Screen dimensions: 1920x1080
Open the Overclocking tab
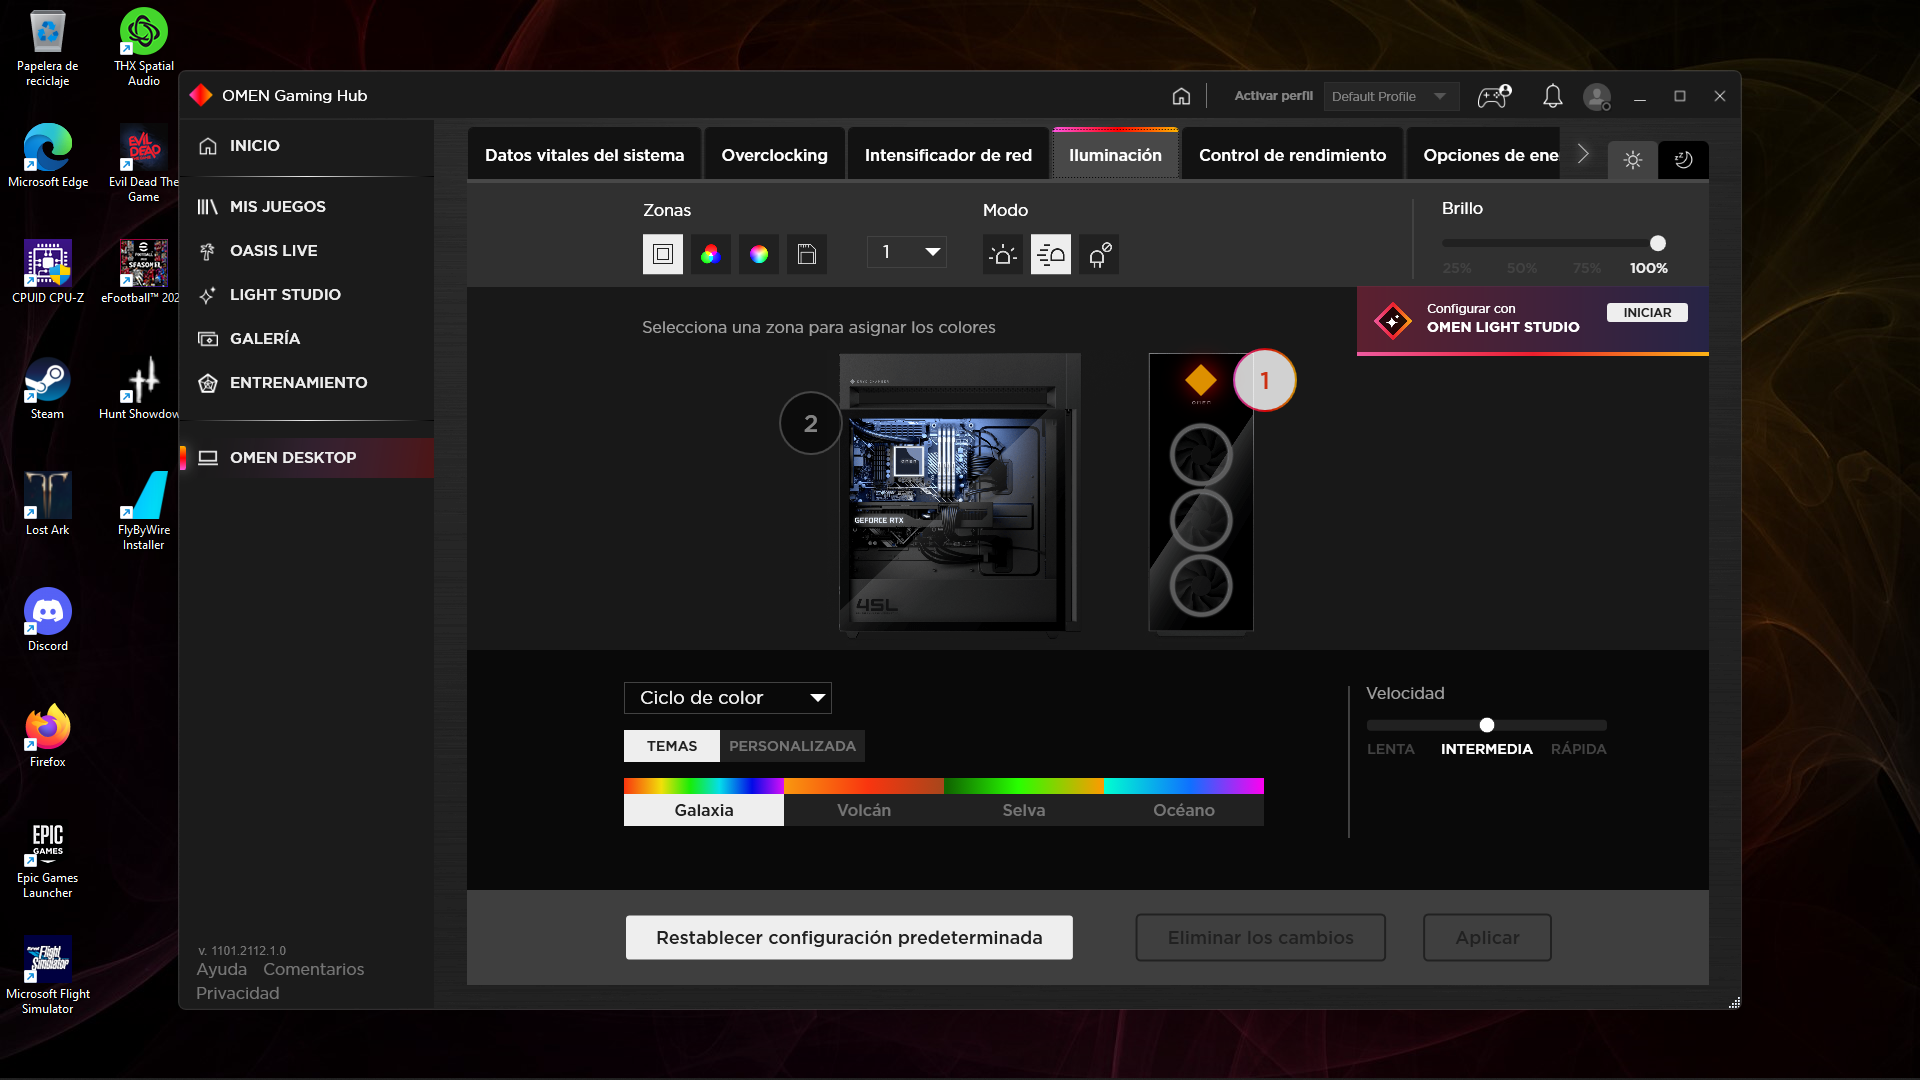coord(774,155)
